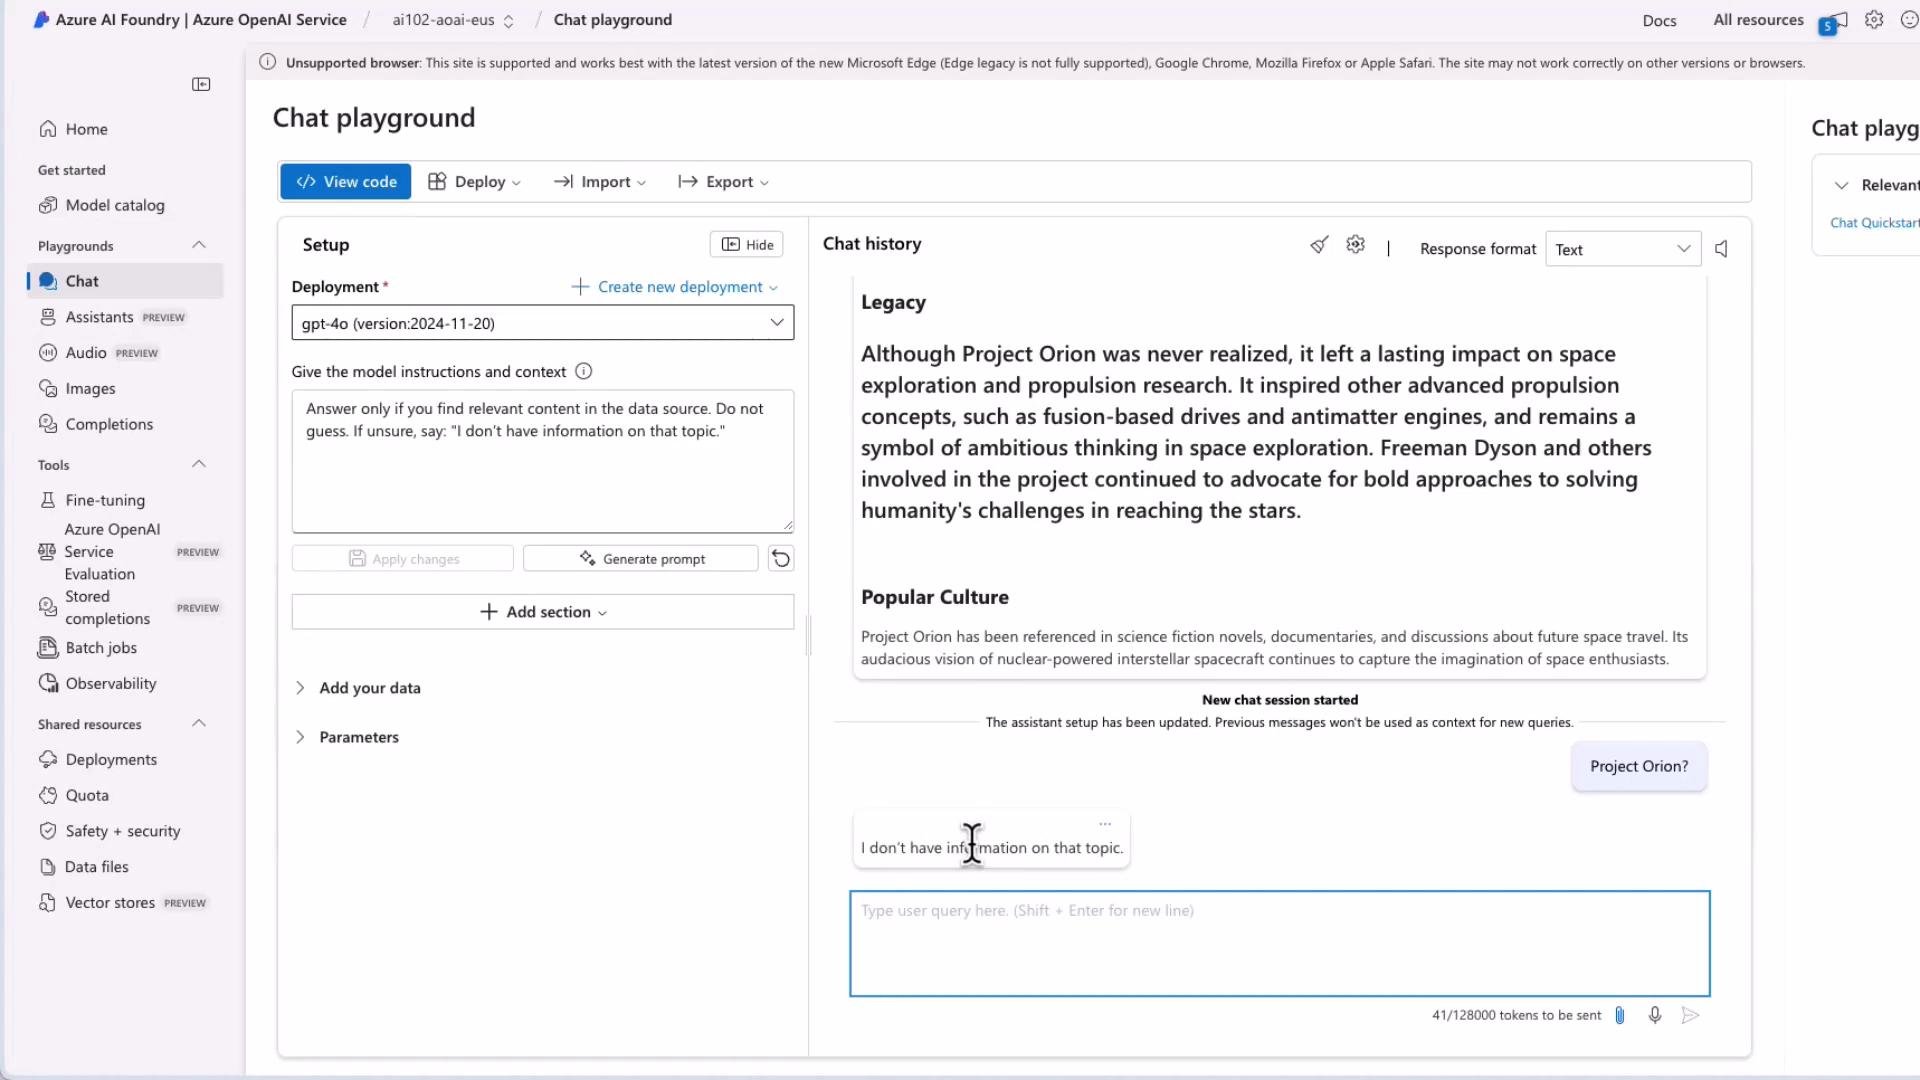Click Create new deployment link

point(674,287)
